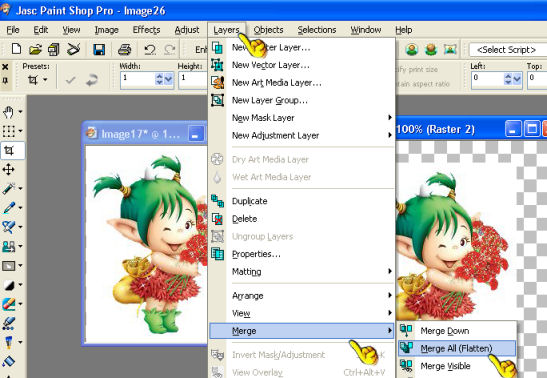Open the Select Script dropdown
Image resolution: width=547 pixels, height=378 pixels.
508,50
